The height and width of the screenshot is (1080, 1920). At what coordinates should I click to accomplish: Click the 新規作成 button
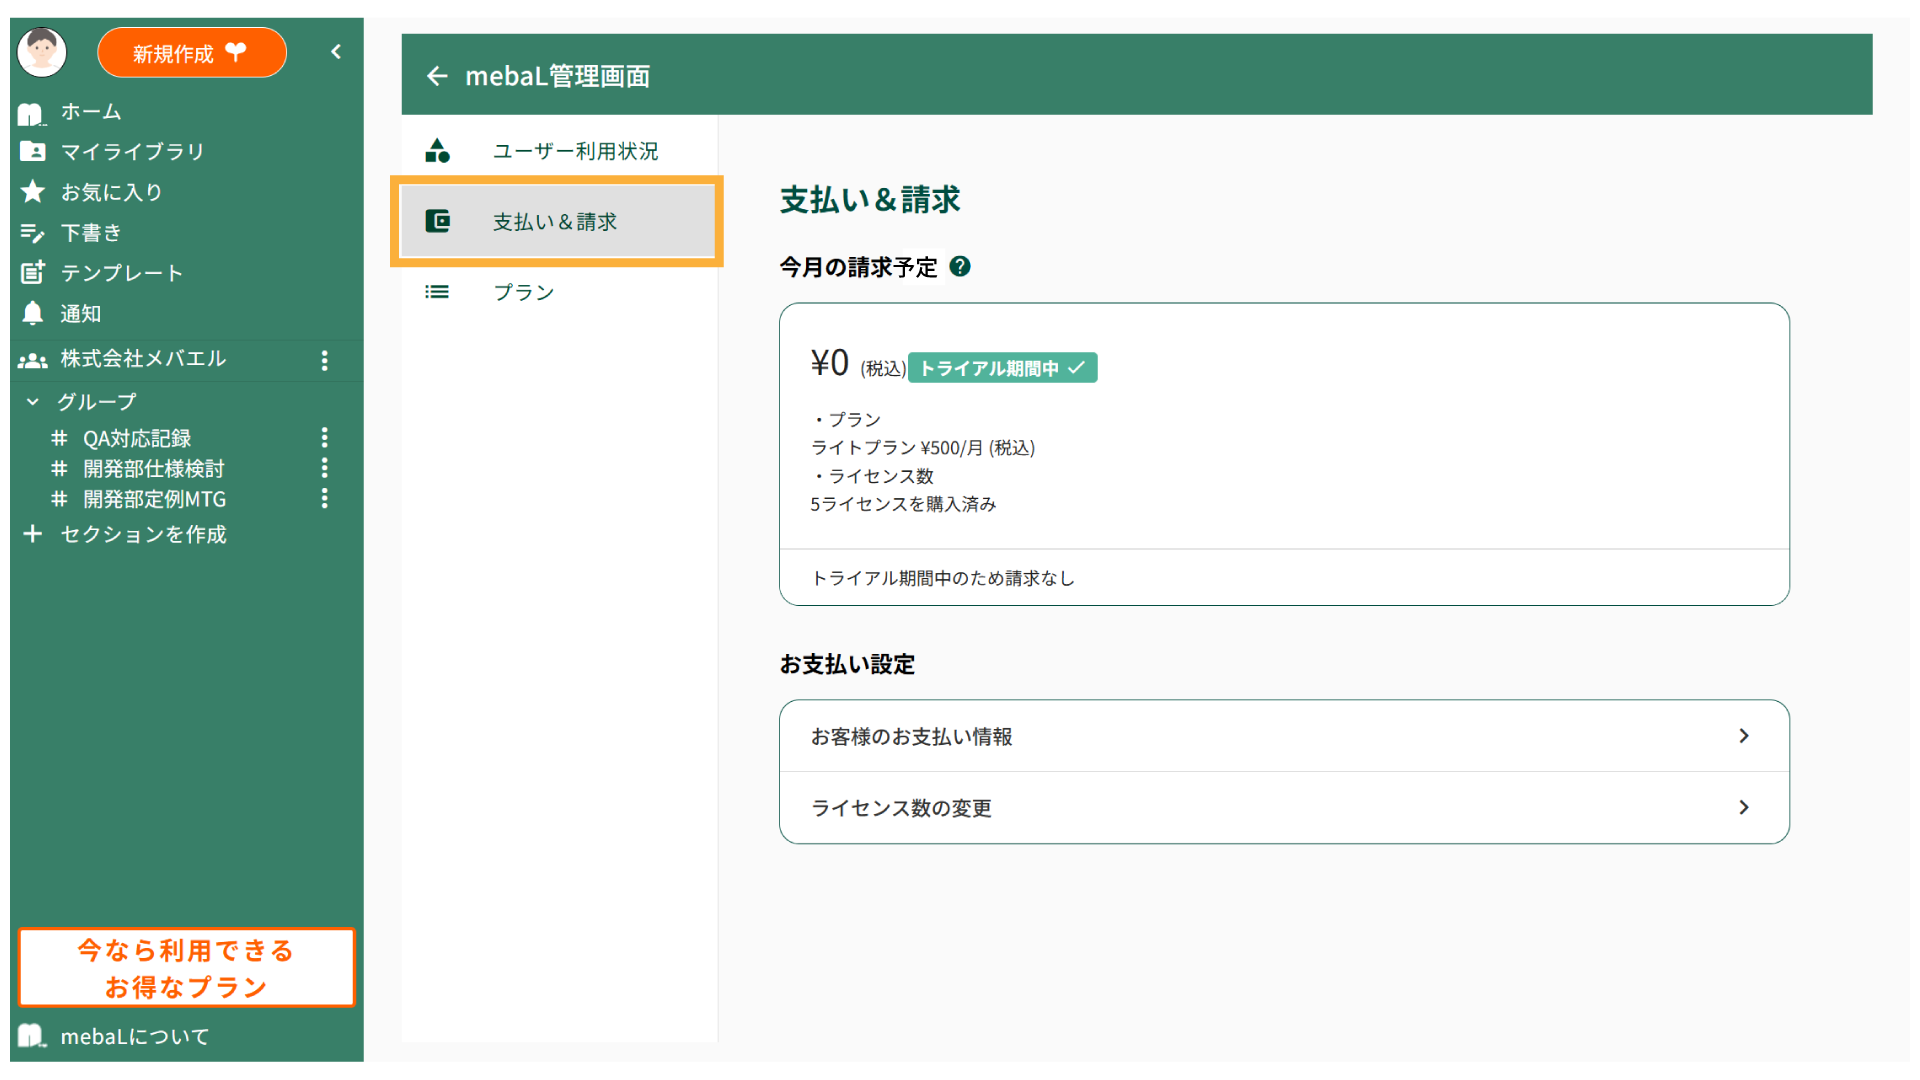pos(191,53)
